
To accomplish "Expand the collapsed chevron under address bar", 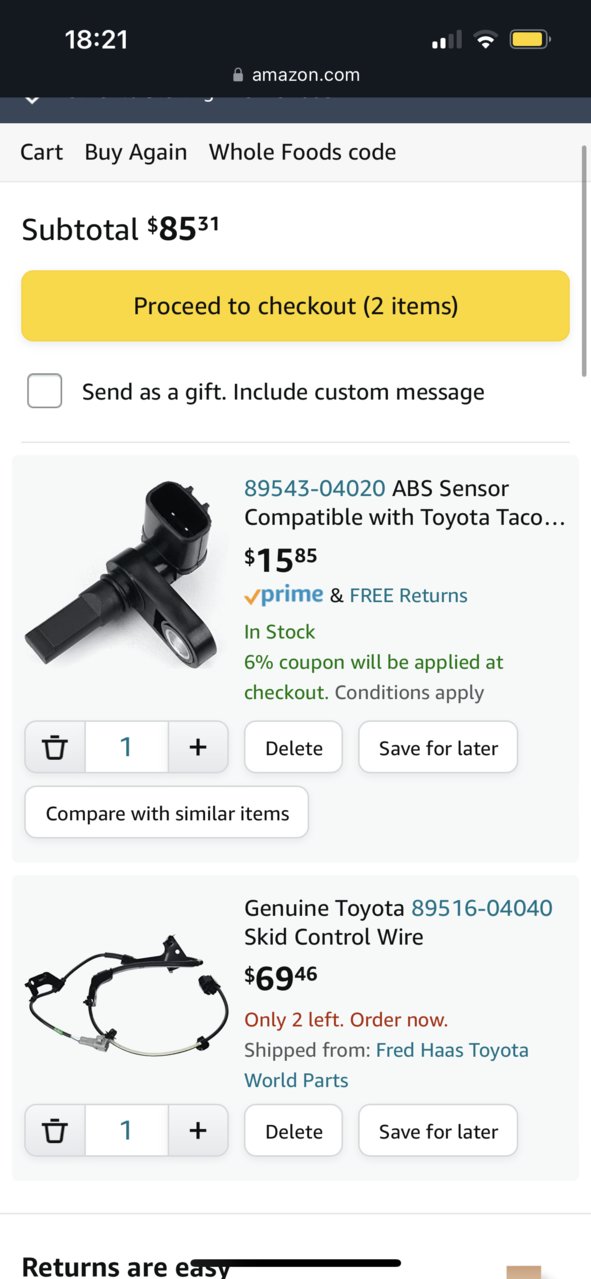I will coord(31,100).
